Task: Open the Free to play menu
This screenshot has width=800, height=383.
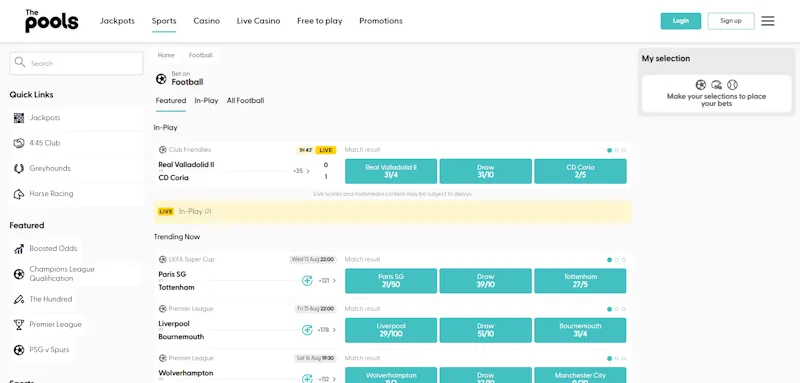Action: pos(319,21)
